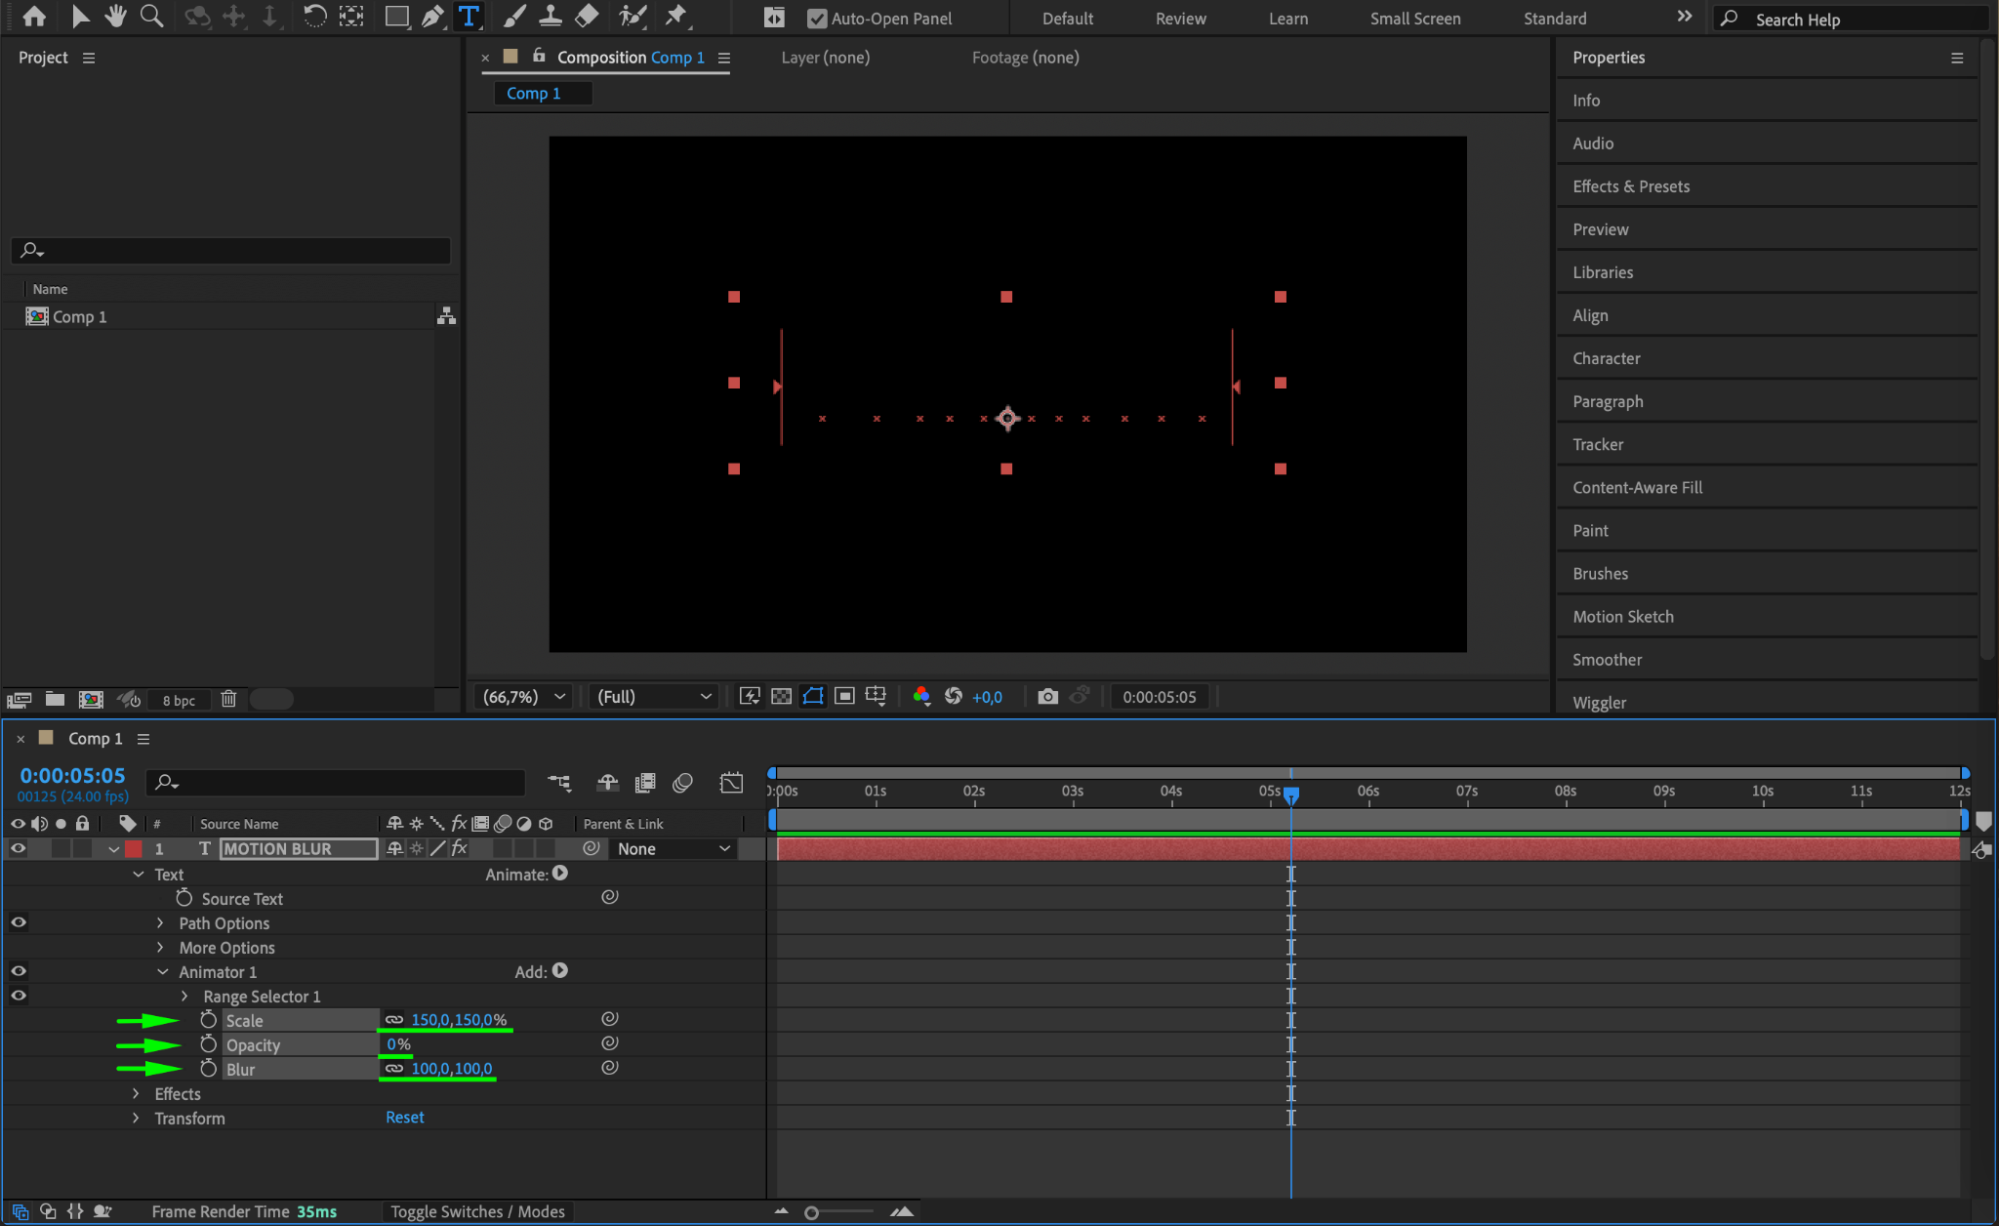Select the Puppet Pin tool
Screen dimensions: 1999x1226
click(677, 17)
